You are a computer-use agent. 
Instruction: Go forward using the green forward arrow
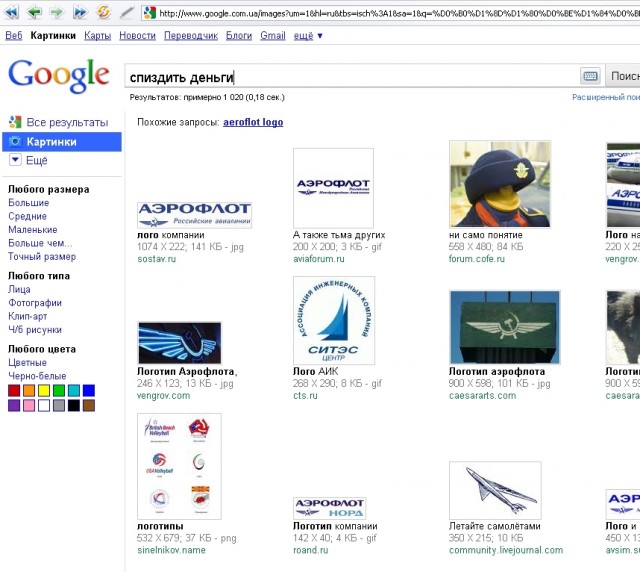[57, 12]
